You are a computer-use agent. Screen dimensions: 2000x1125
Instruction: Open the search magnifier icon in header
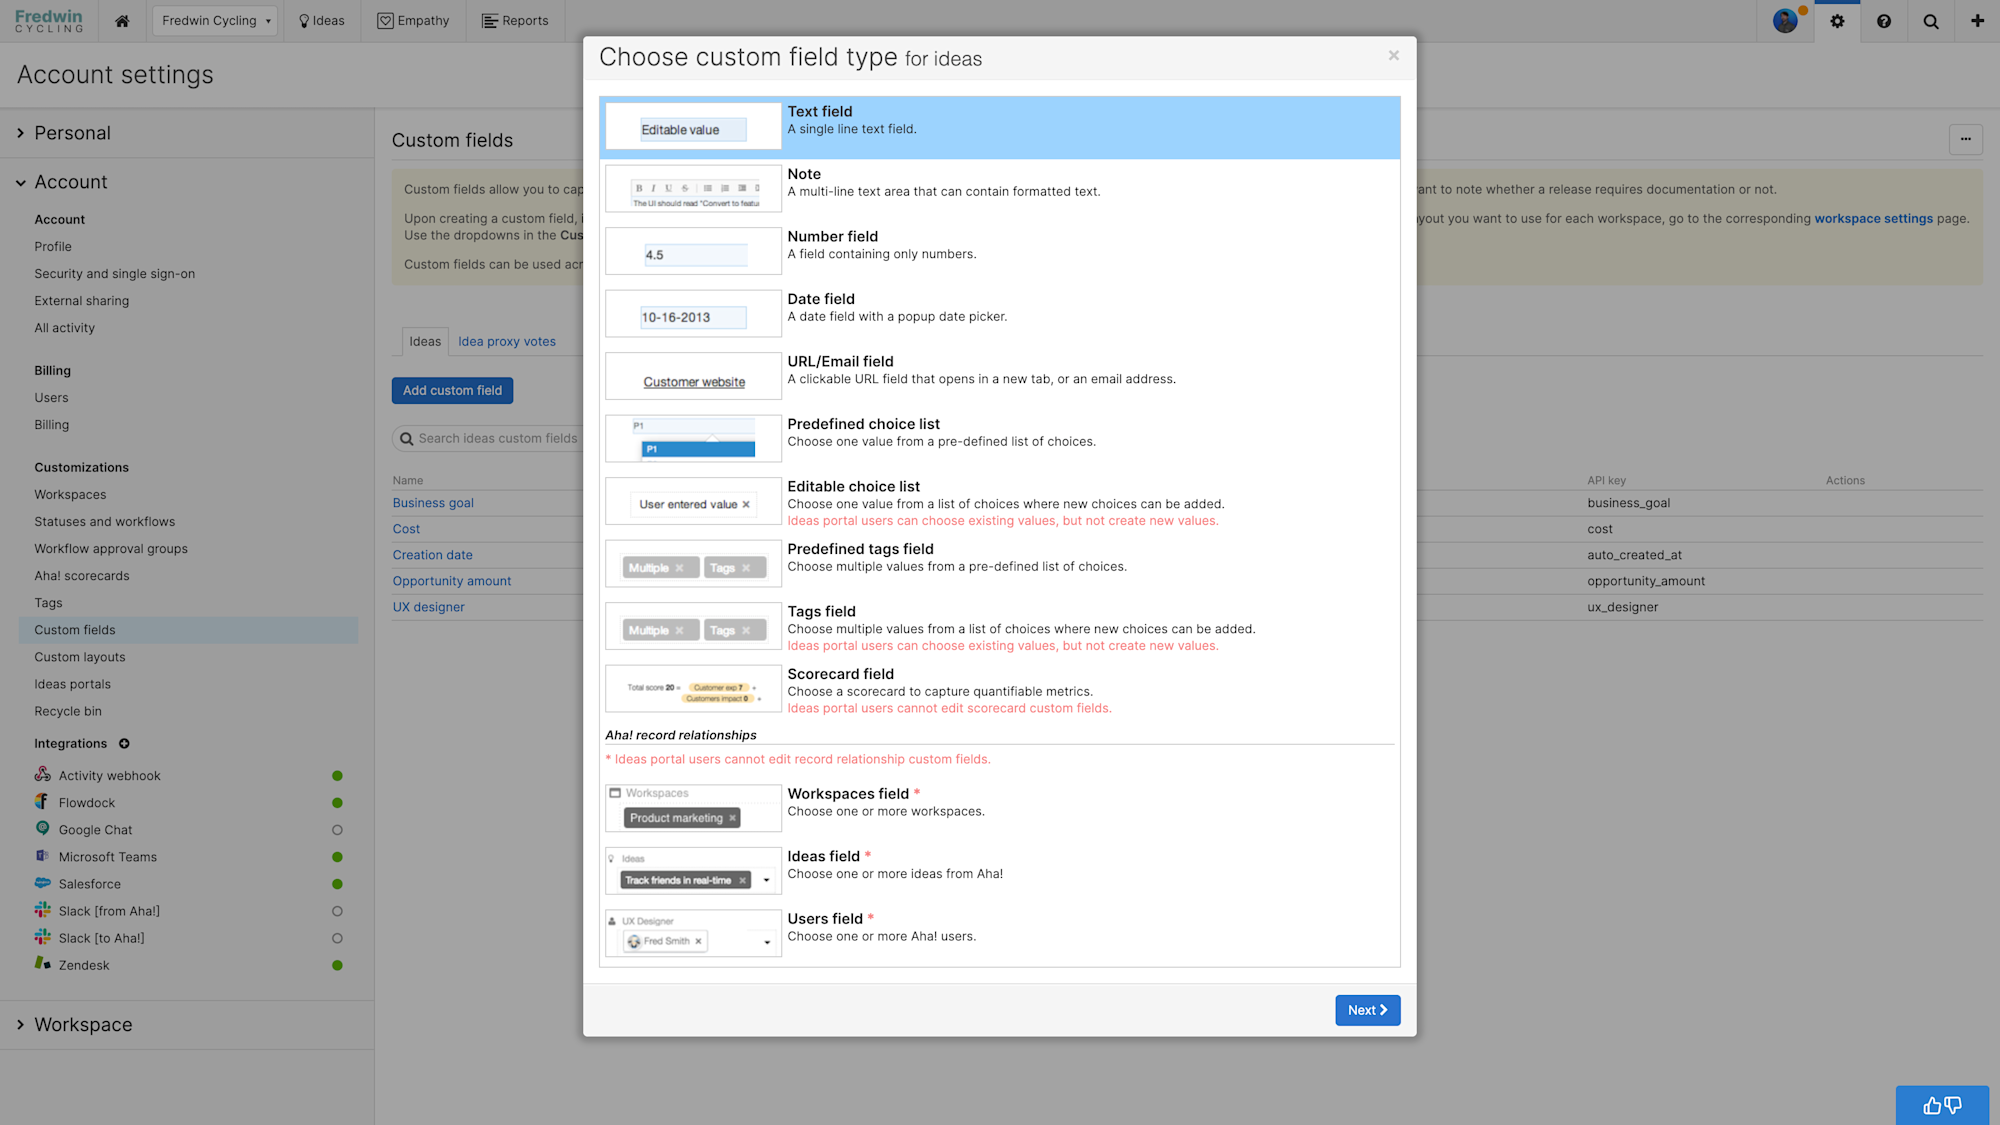click(x=1931, y=21)
